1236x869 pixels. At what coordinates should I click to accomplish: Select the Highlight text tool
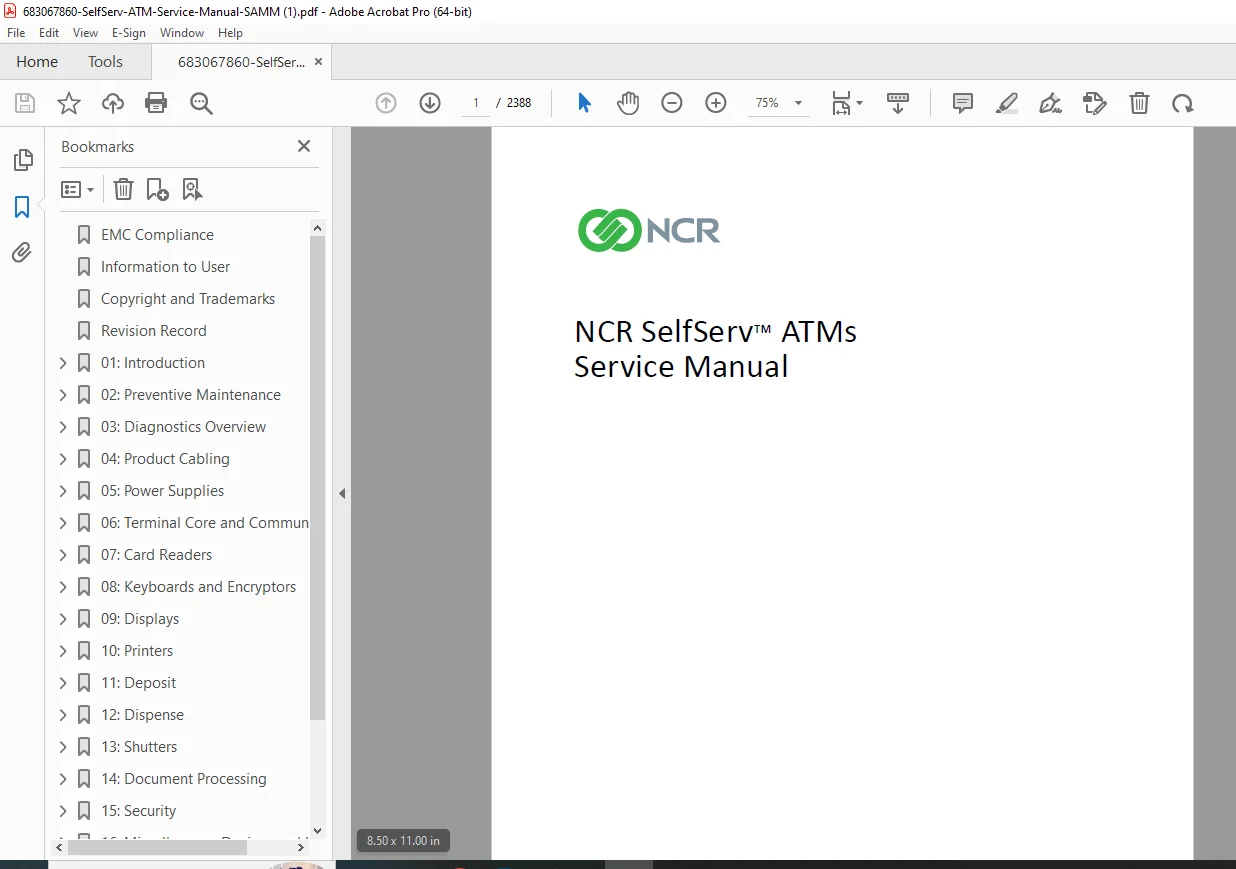tap(1007, 103)
